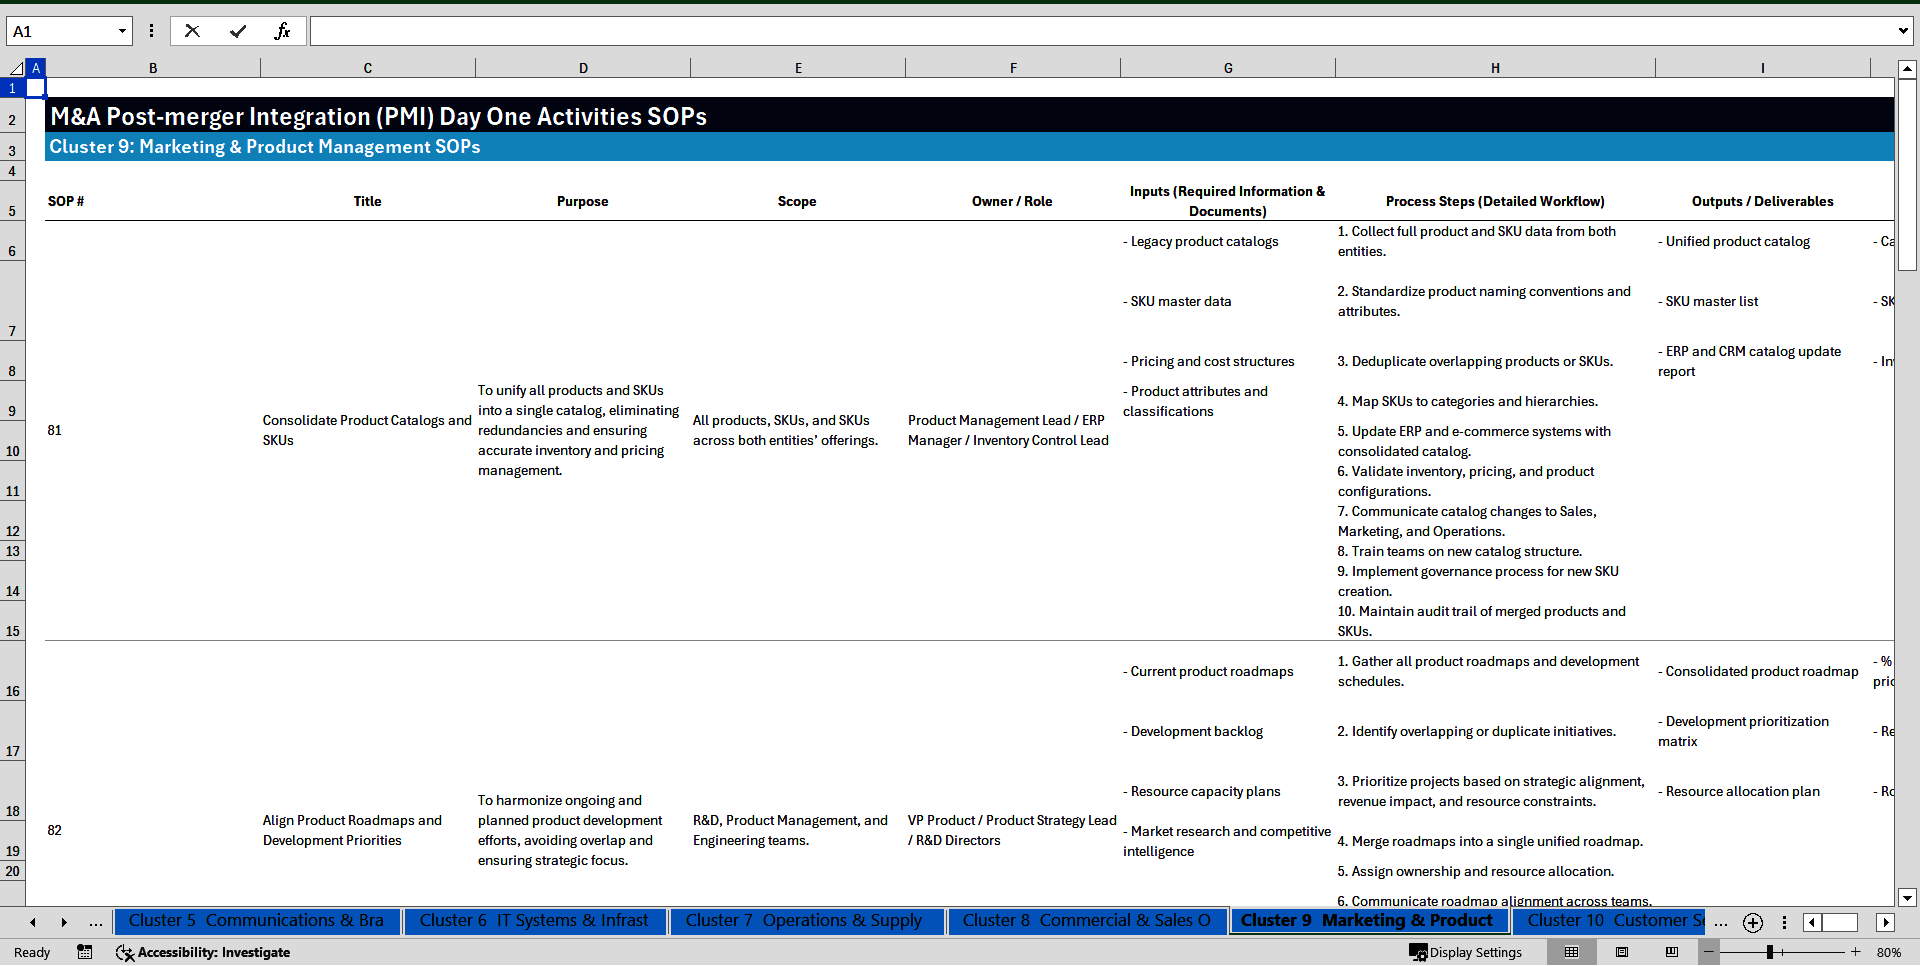Click the Select All triangle above row 1
Viewport: 1920px width, 966px height.
click(x=17, y=67)
